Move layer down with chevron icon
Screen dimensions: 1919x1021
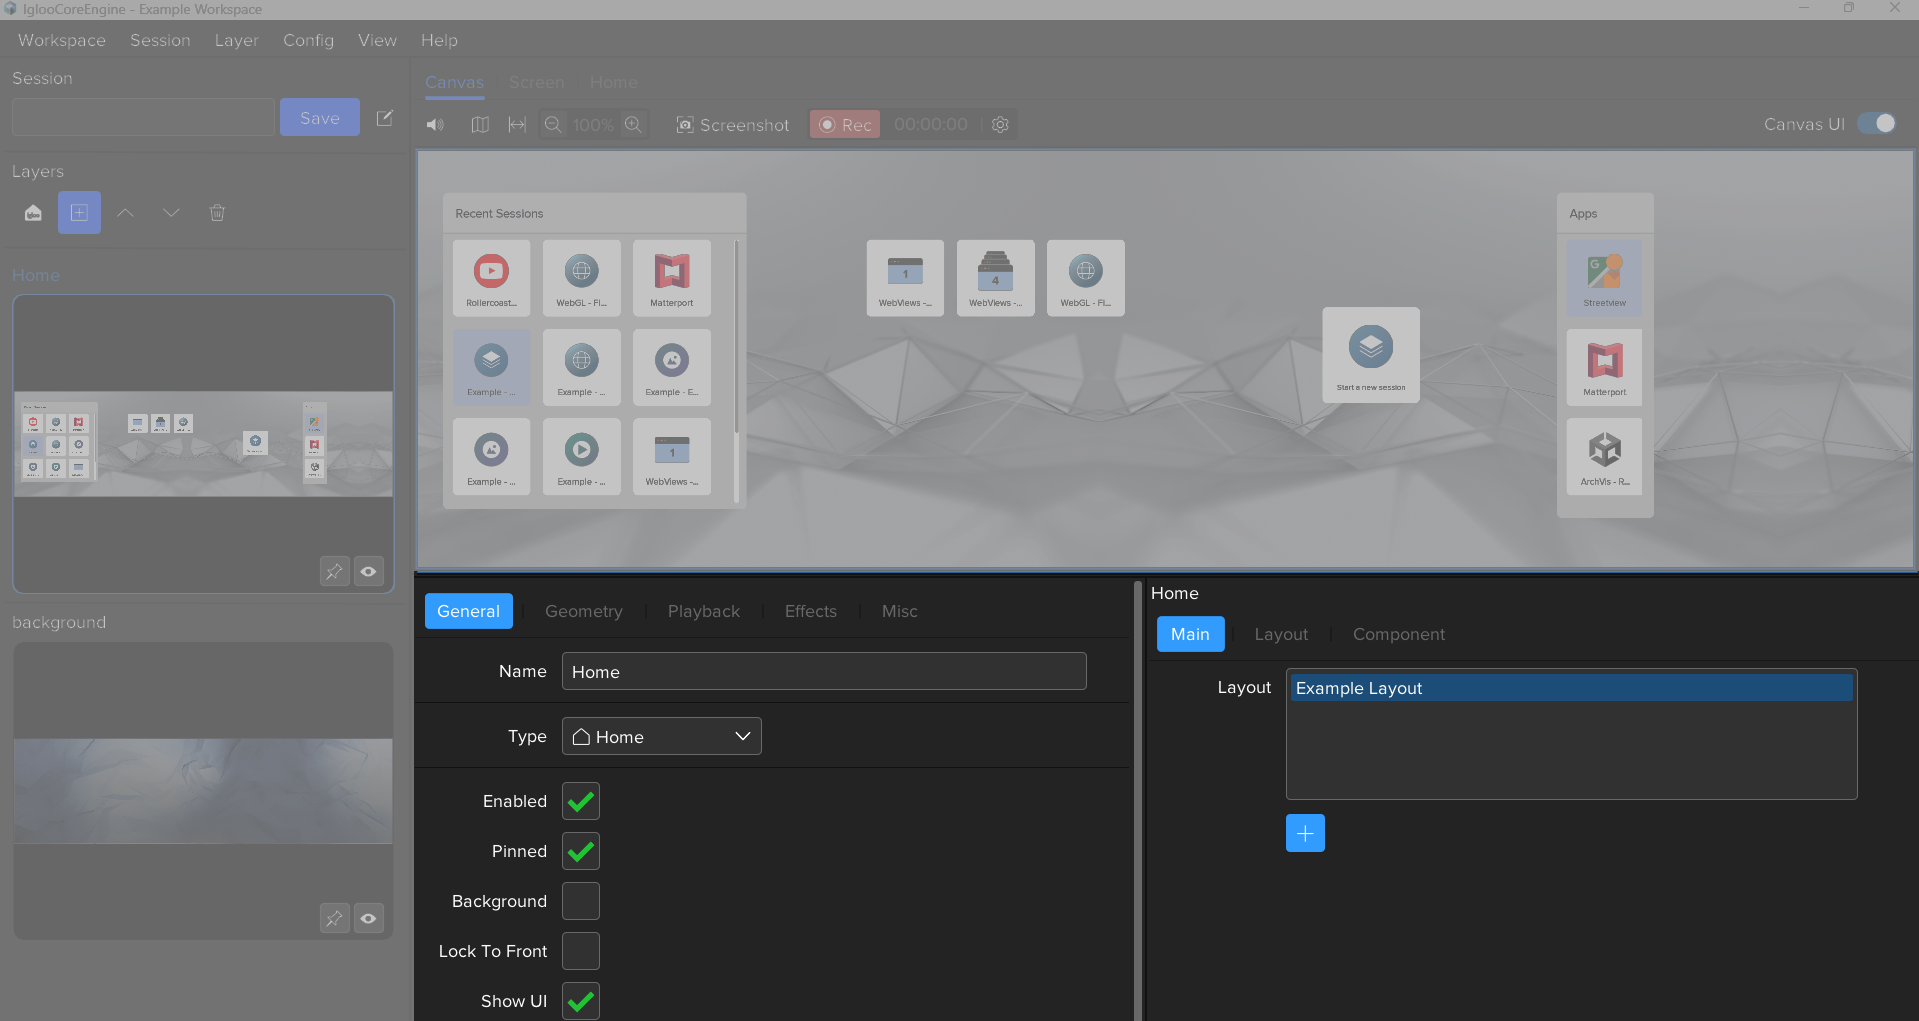click(x=171, y=213)
